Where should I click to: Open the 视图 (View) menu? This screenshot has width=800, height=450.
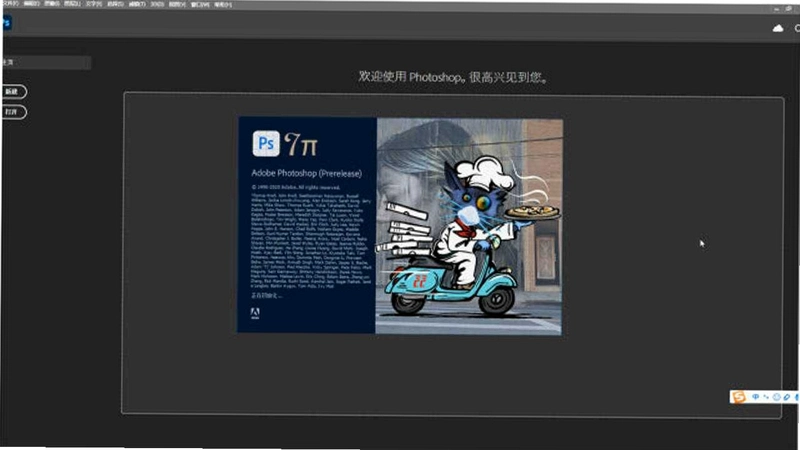point(177,4)
